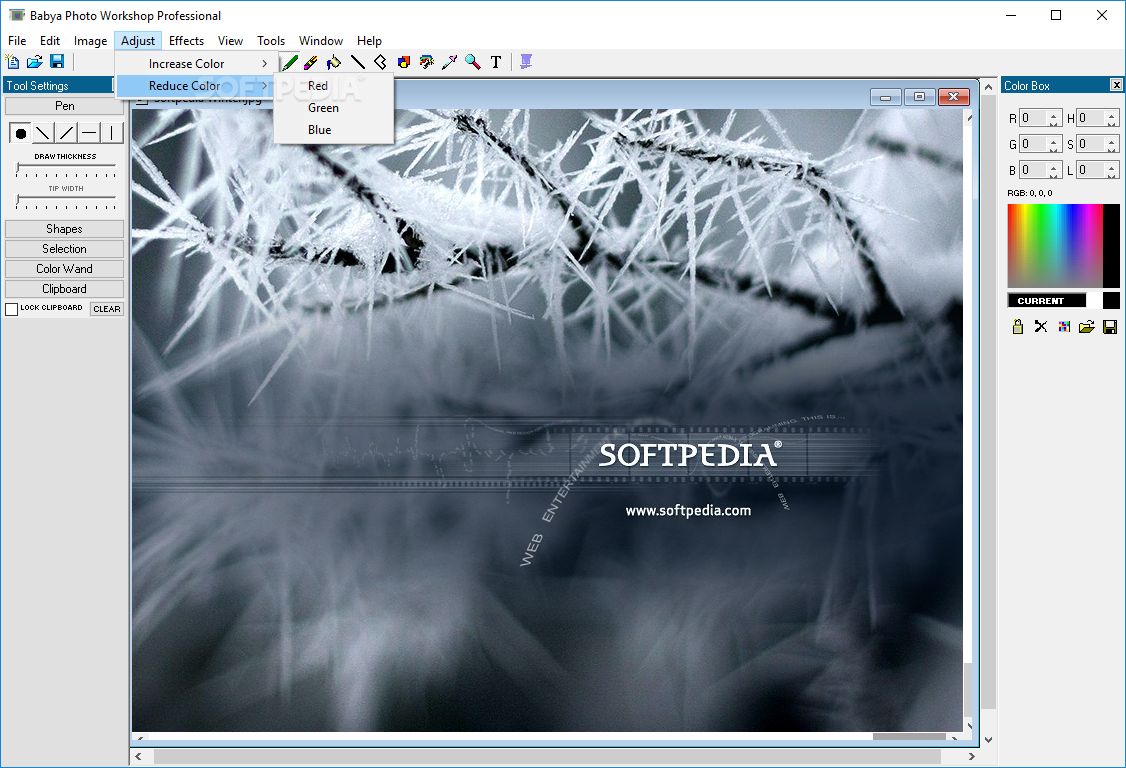Click the R value stepper
Viewport: 1126px width, 768px height.
[1053, 119]
